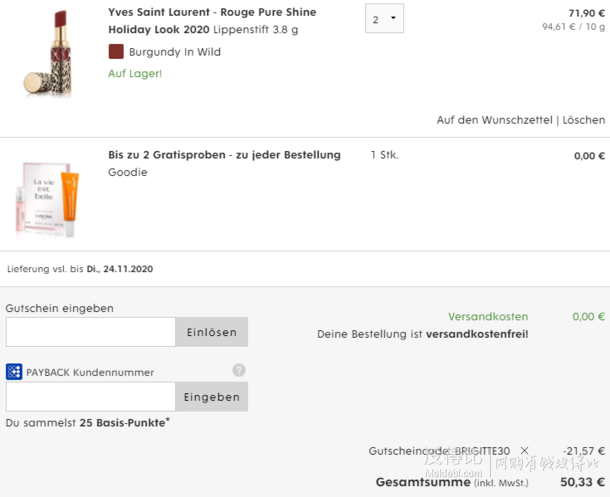610x497 pixels.
Task: Click the Auf Lager! stock status text
Action: tap(135, 74)
